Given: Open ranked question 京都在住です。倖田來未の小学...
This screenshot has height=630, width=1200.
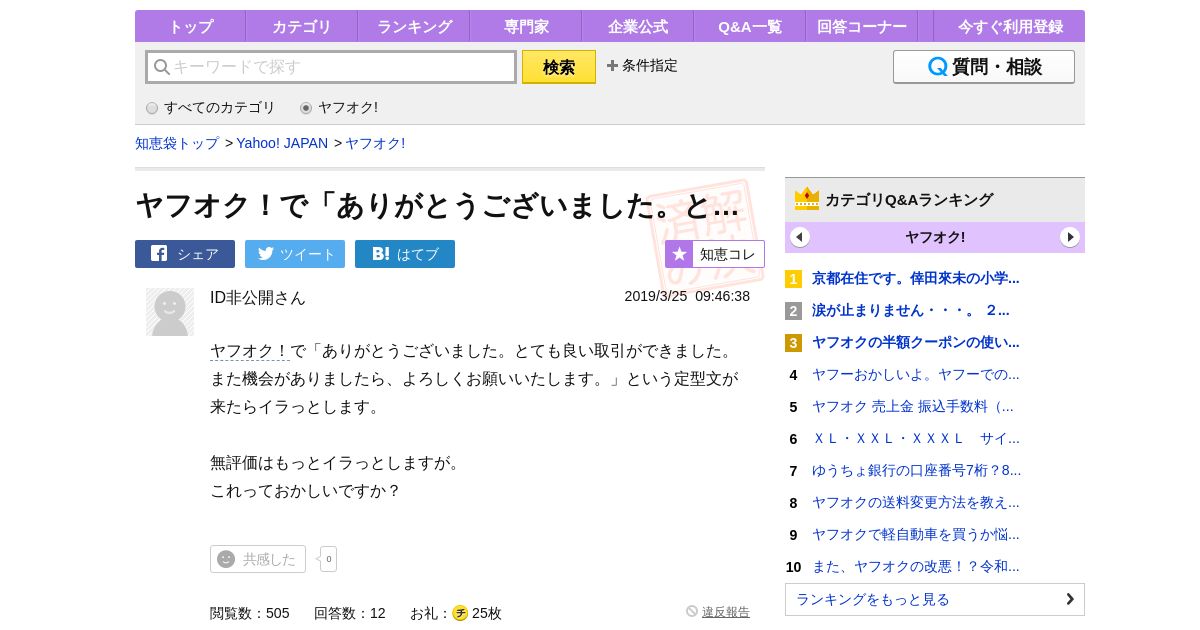Looking at the screenshot, I should [916, 278].
